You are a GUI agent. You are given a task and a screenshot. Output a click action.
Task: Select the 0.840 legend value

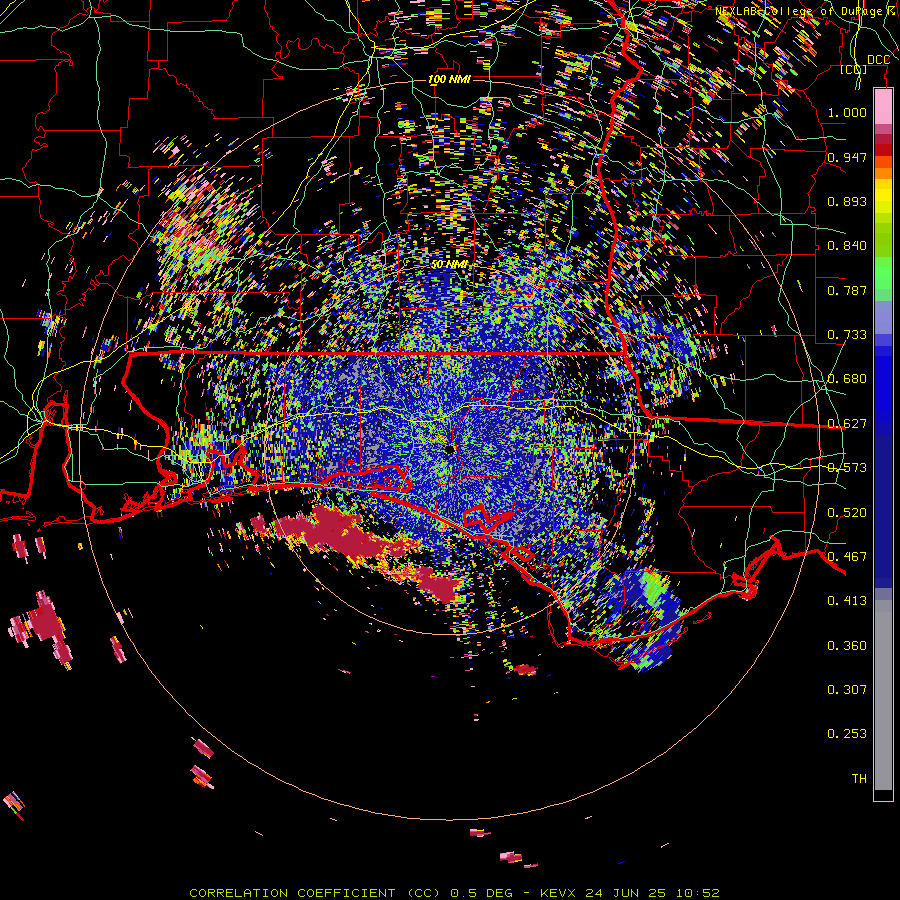(x=847, y=246)
